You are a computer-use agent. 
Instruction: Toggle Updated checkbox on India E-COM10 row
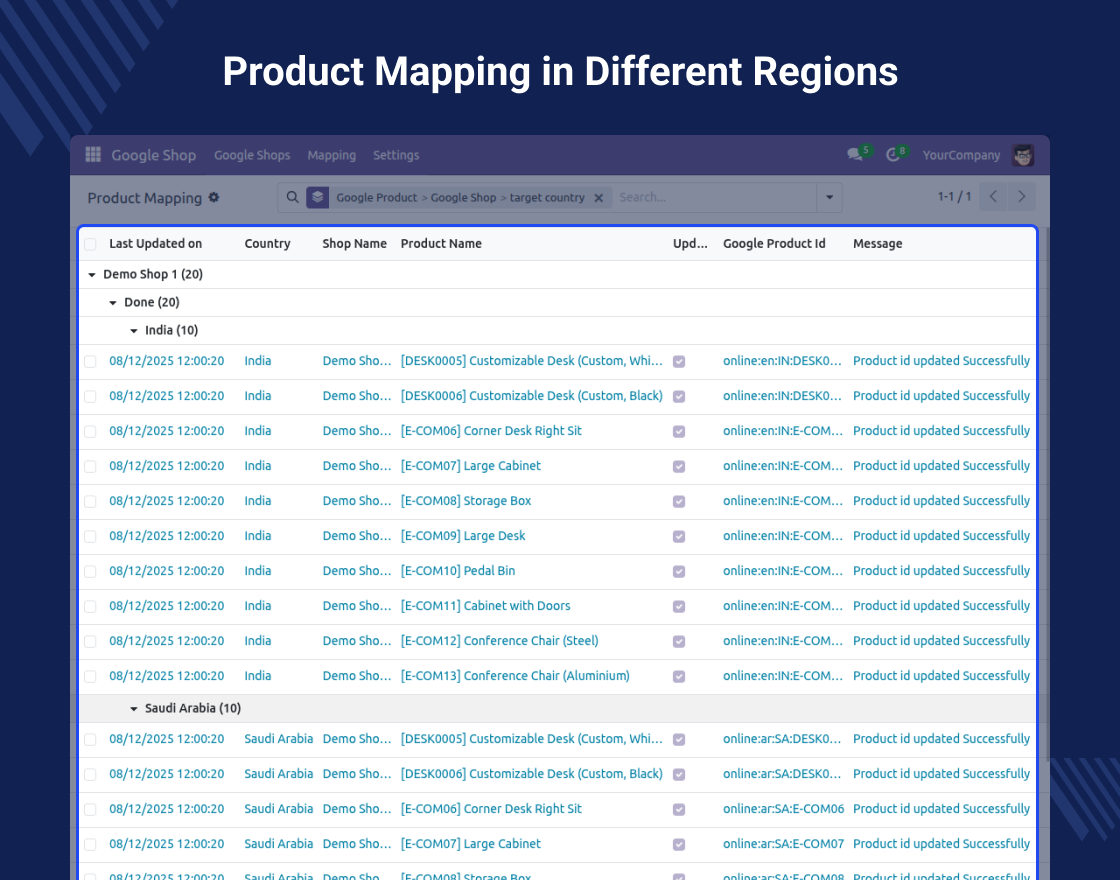[x=679, y=571]
